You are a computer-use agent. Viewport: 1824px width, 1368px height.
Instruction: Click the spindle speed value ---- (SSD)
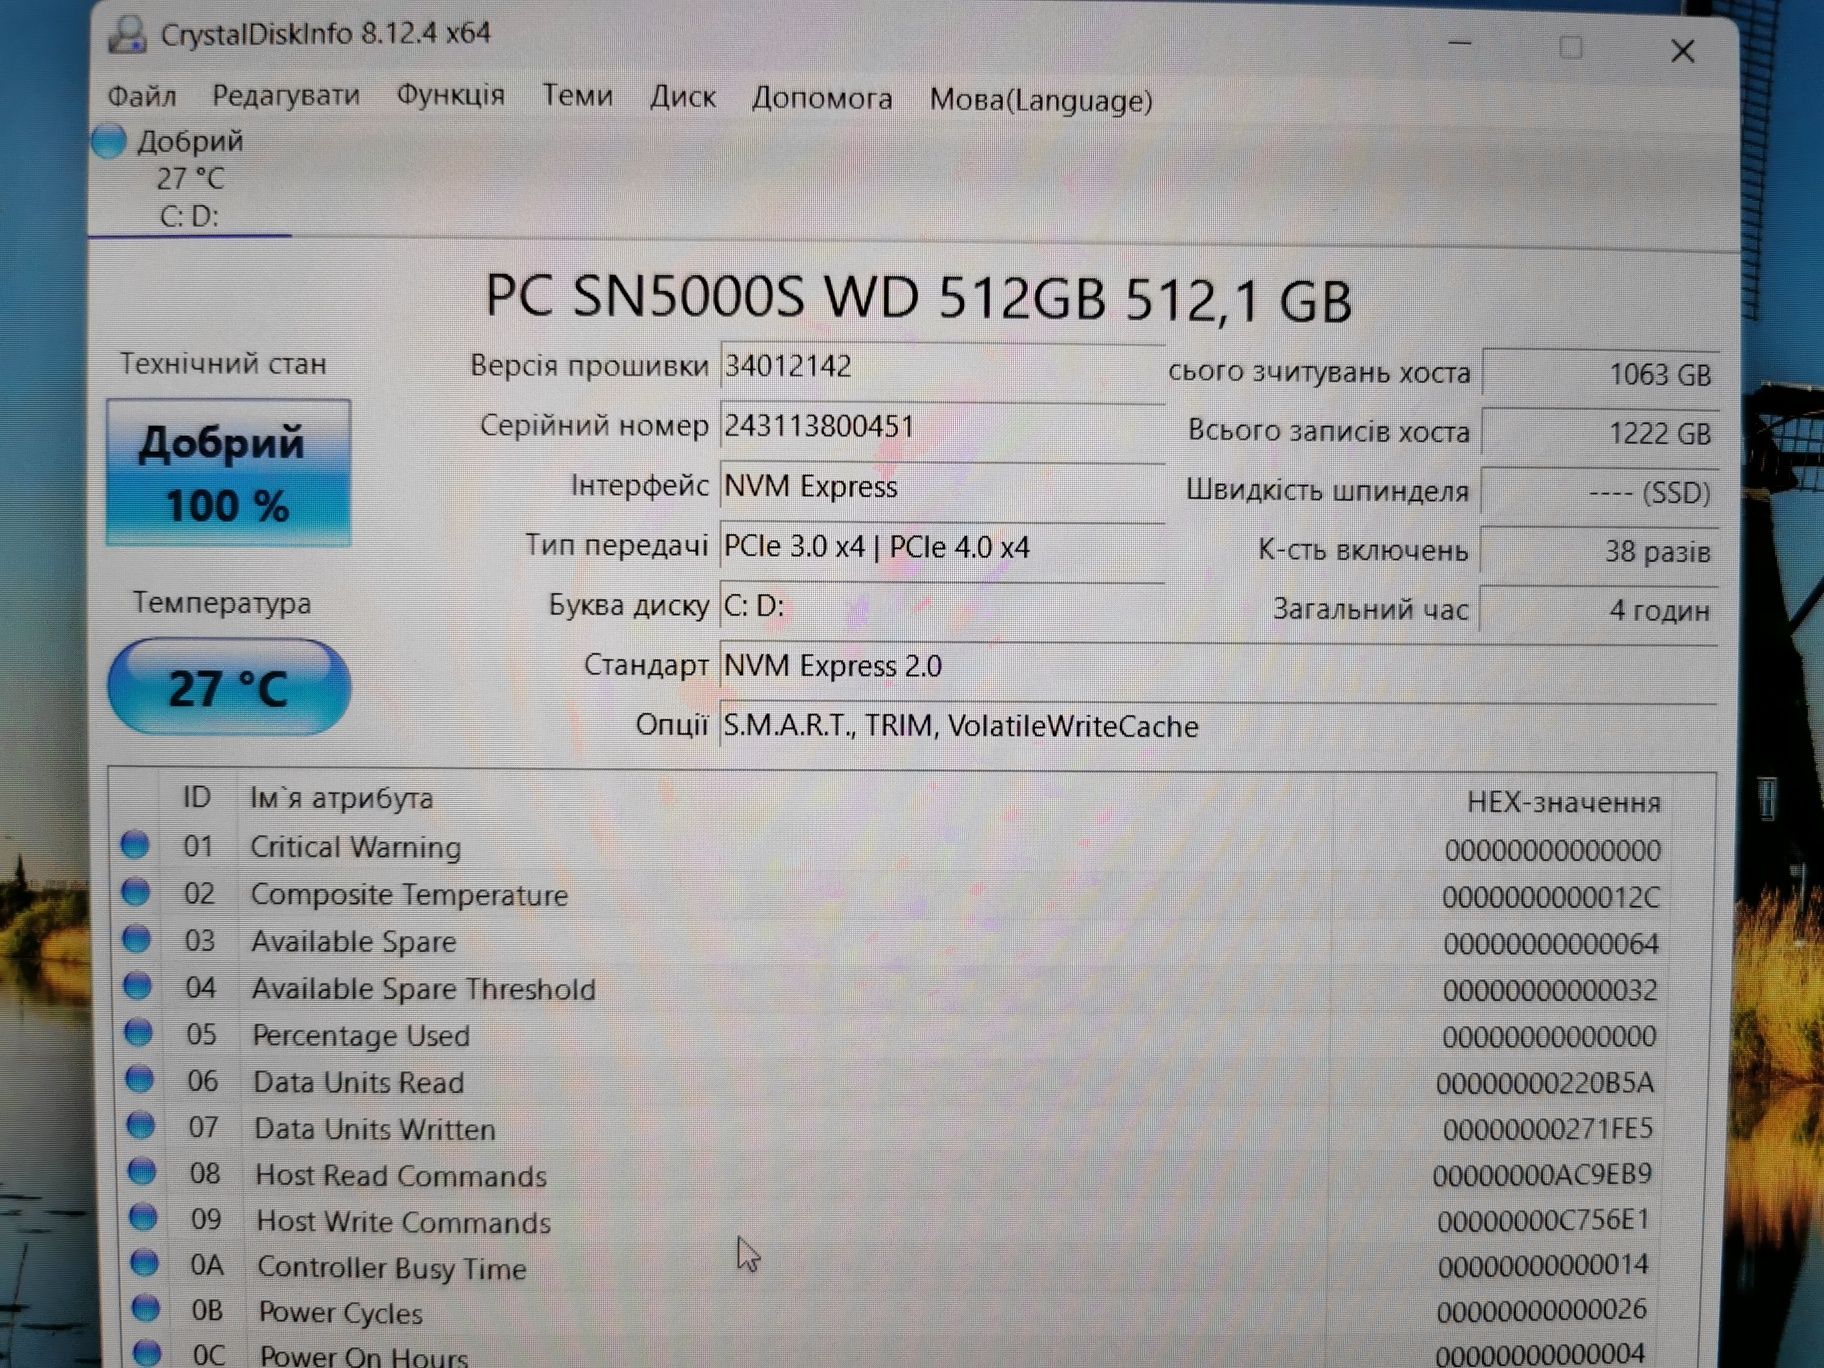tap(1600, 492)
